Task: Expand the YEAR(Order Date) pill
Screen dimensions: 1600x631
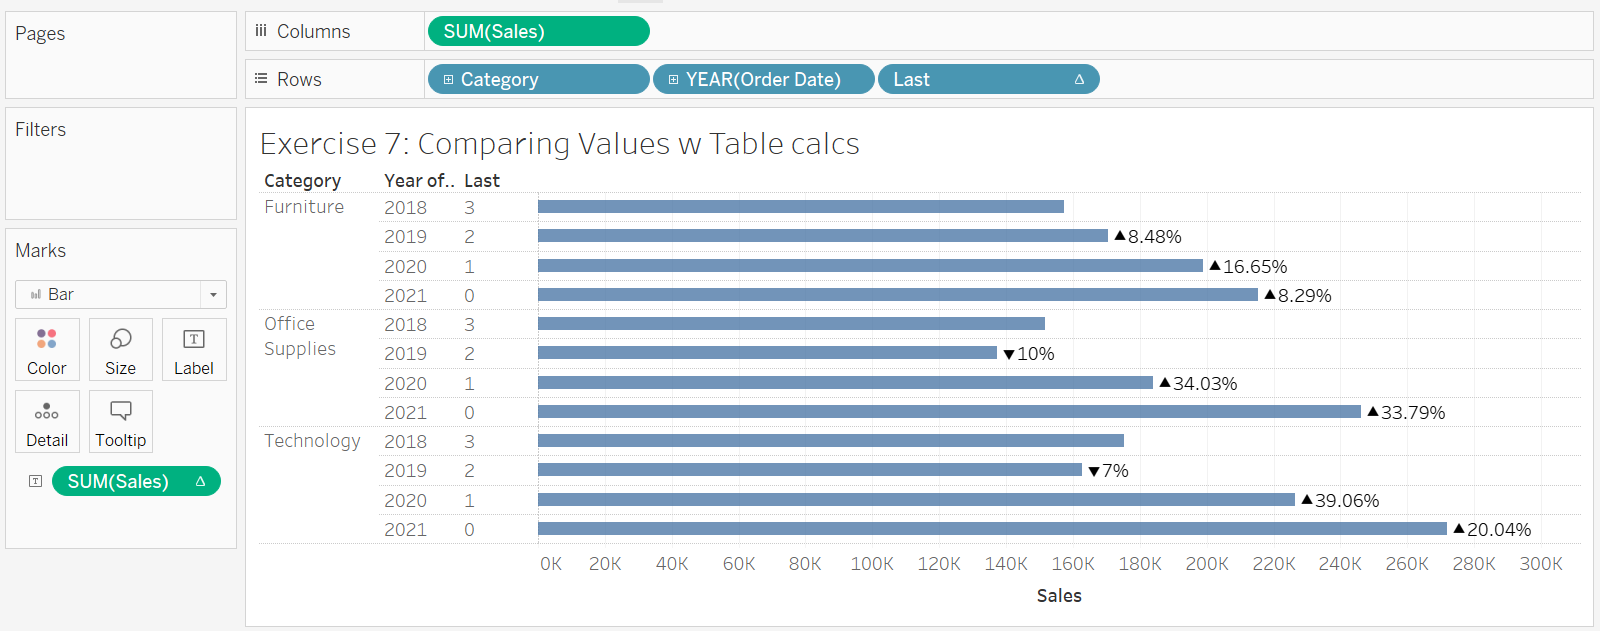Action: pos(674,80)
